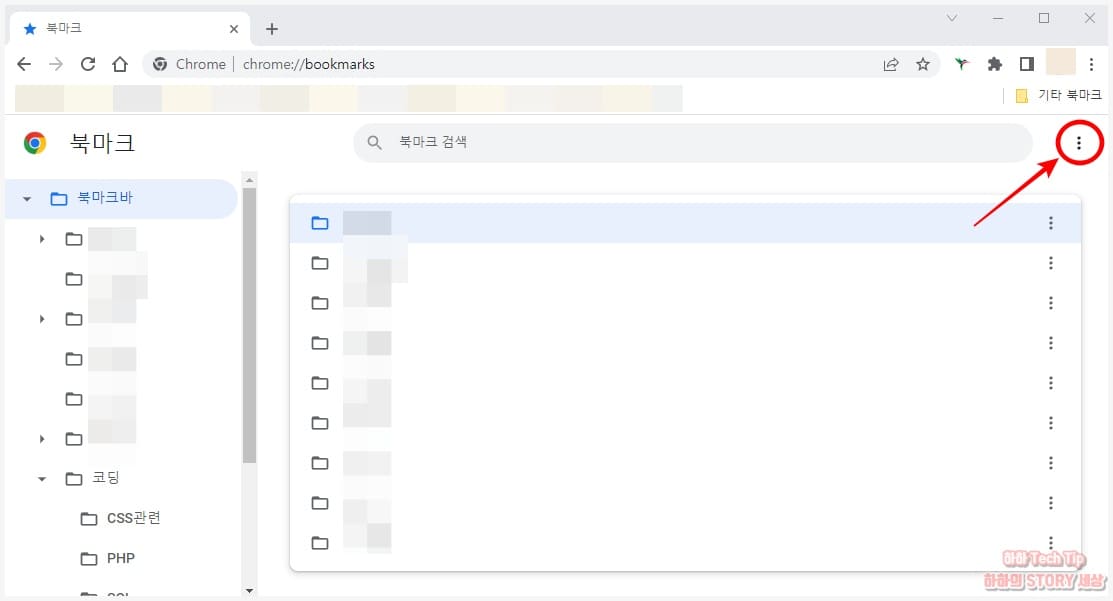Screen dimensions: 1113x601
Task: Collapse the 코딩 folder in the sidebar
Action: 41,478
